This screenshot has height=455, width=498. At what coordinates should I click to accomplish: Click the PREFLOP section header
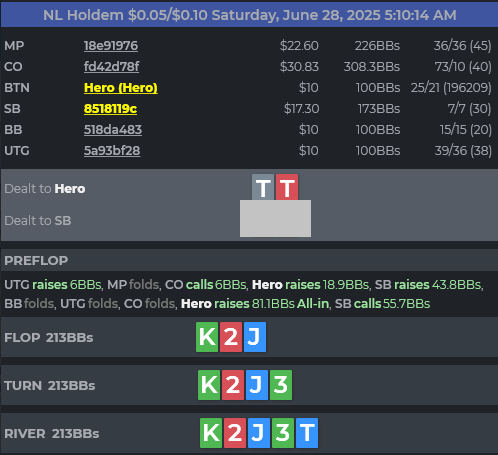tap(249, 260)
